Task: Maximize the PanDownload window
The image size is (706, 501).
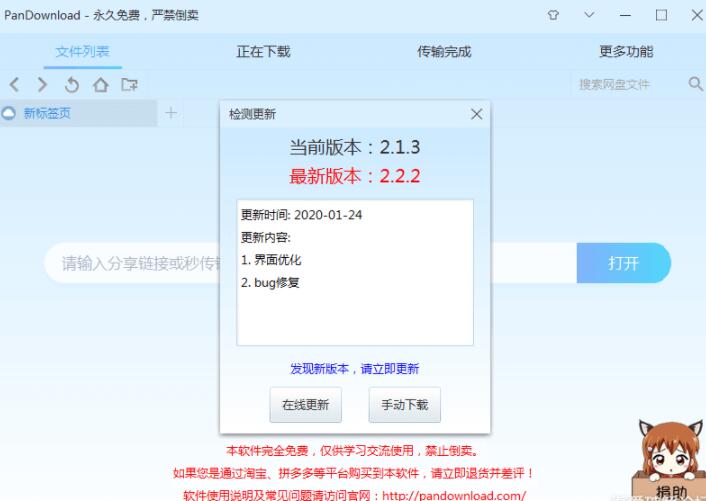Action: click(x=661, y=15)
